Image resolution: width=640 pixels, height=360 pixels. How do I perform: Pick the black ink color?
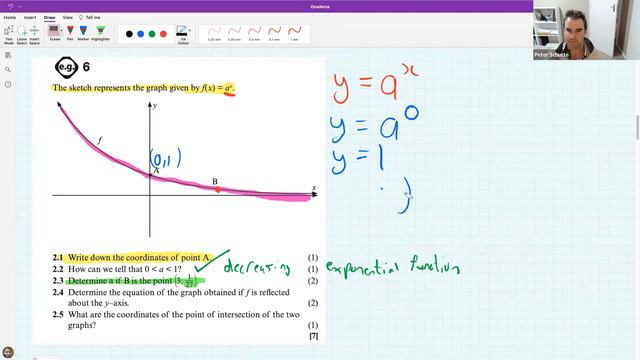coord(129,34)
